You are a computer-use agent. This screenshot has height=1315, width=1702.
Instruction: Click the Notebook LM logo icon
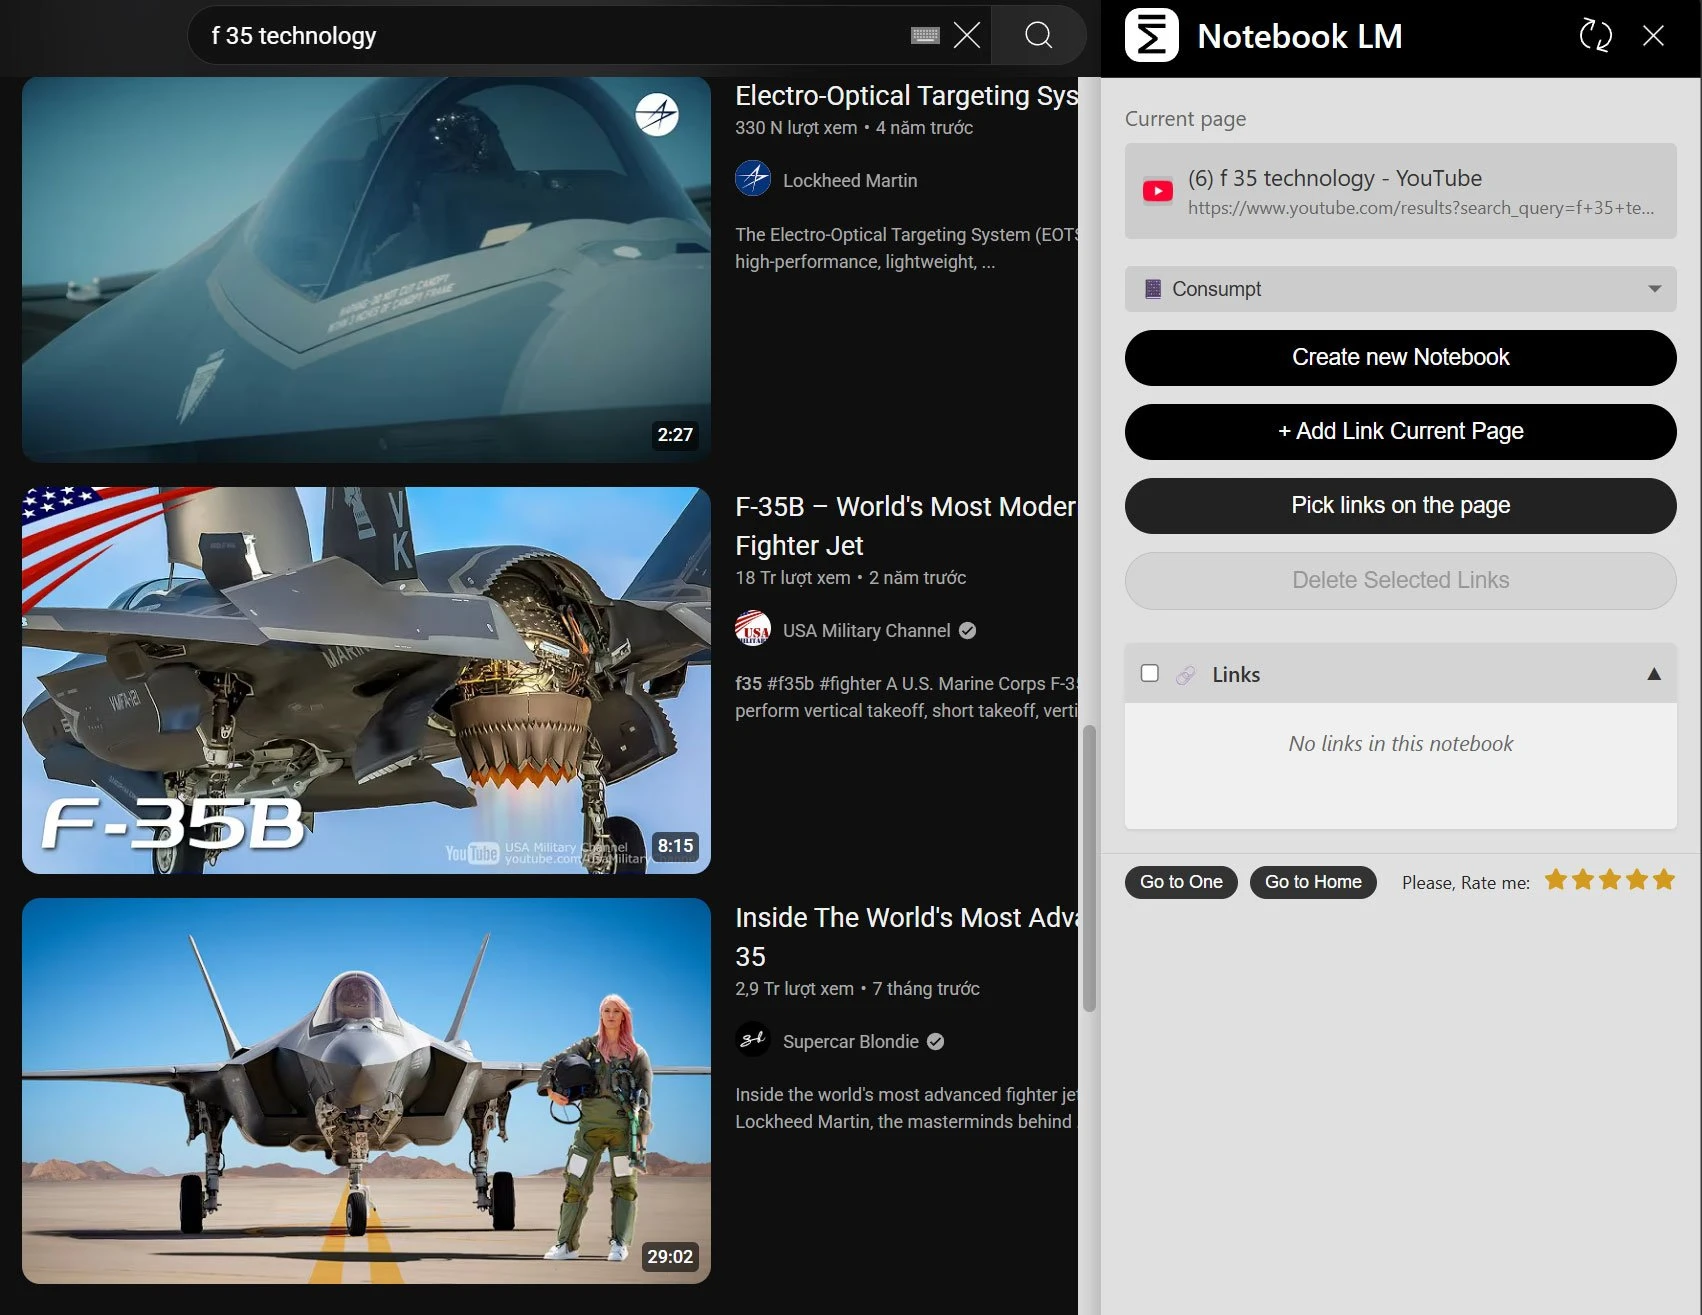tap(1151, 36)
